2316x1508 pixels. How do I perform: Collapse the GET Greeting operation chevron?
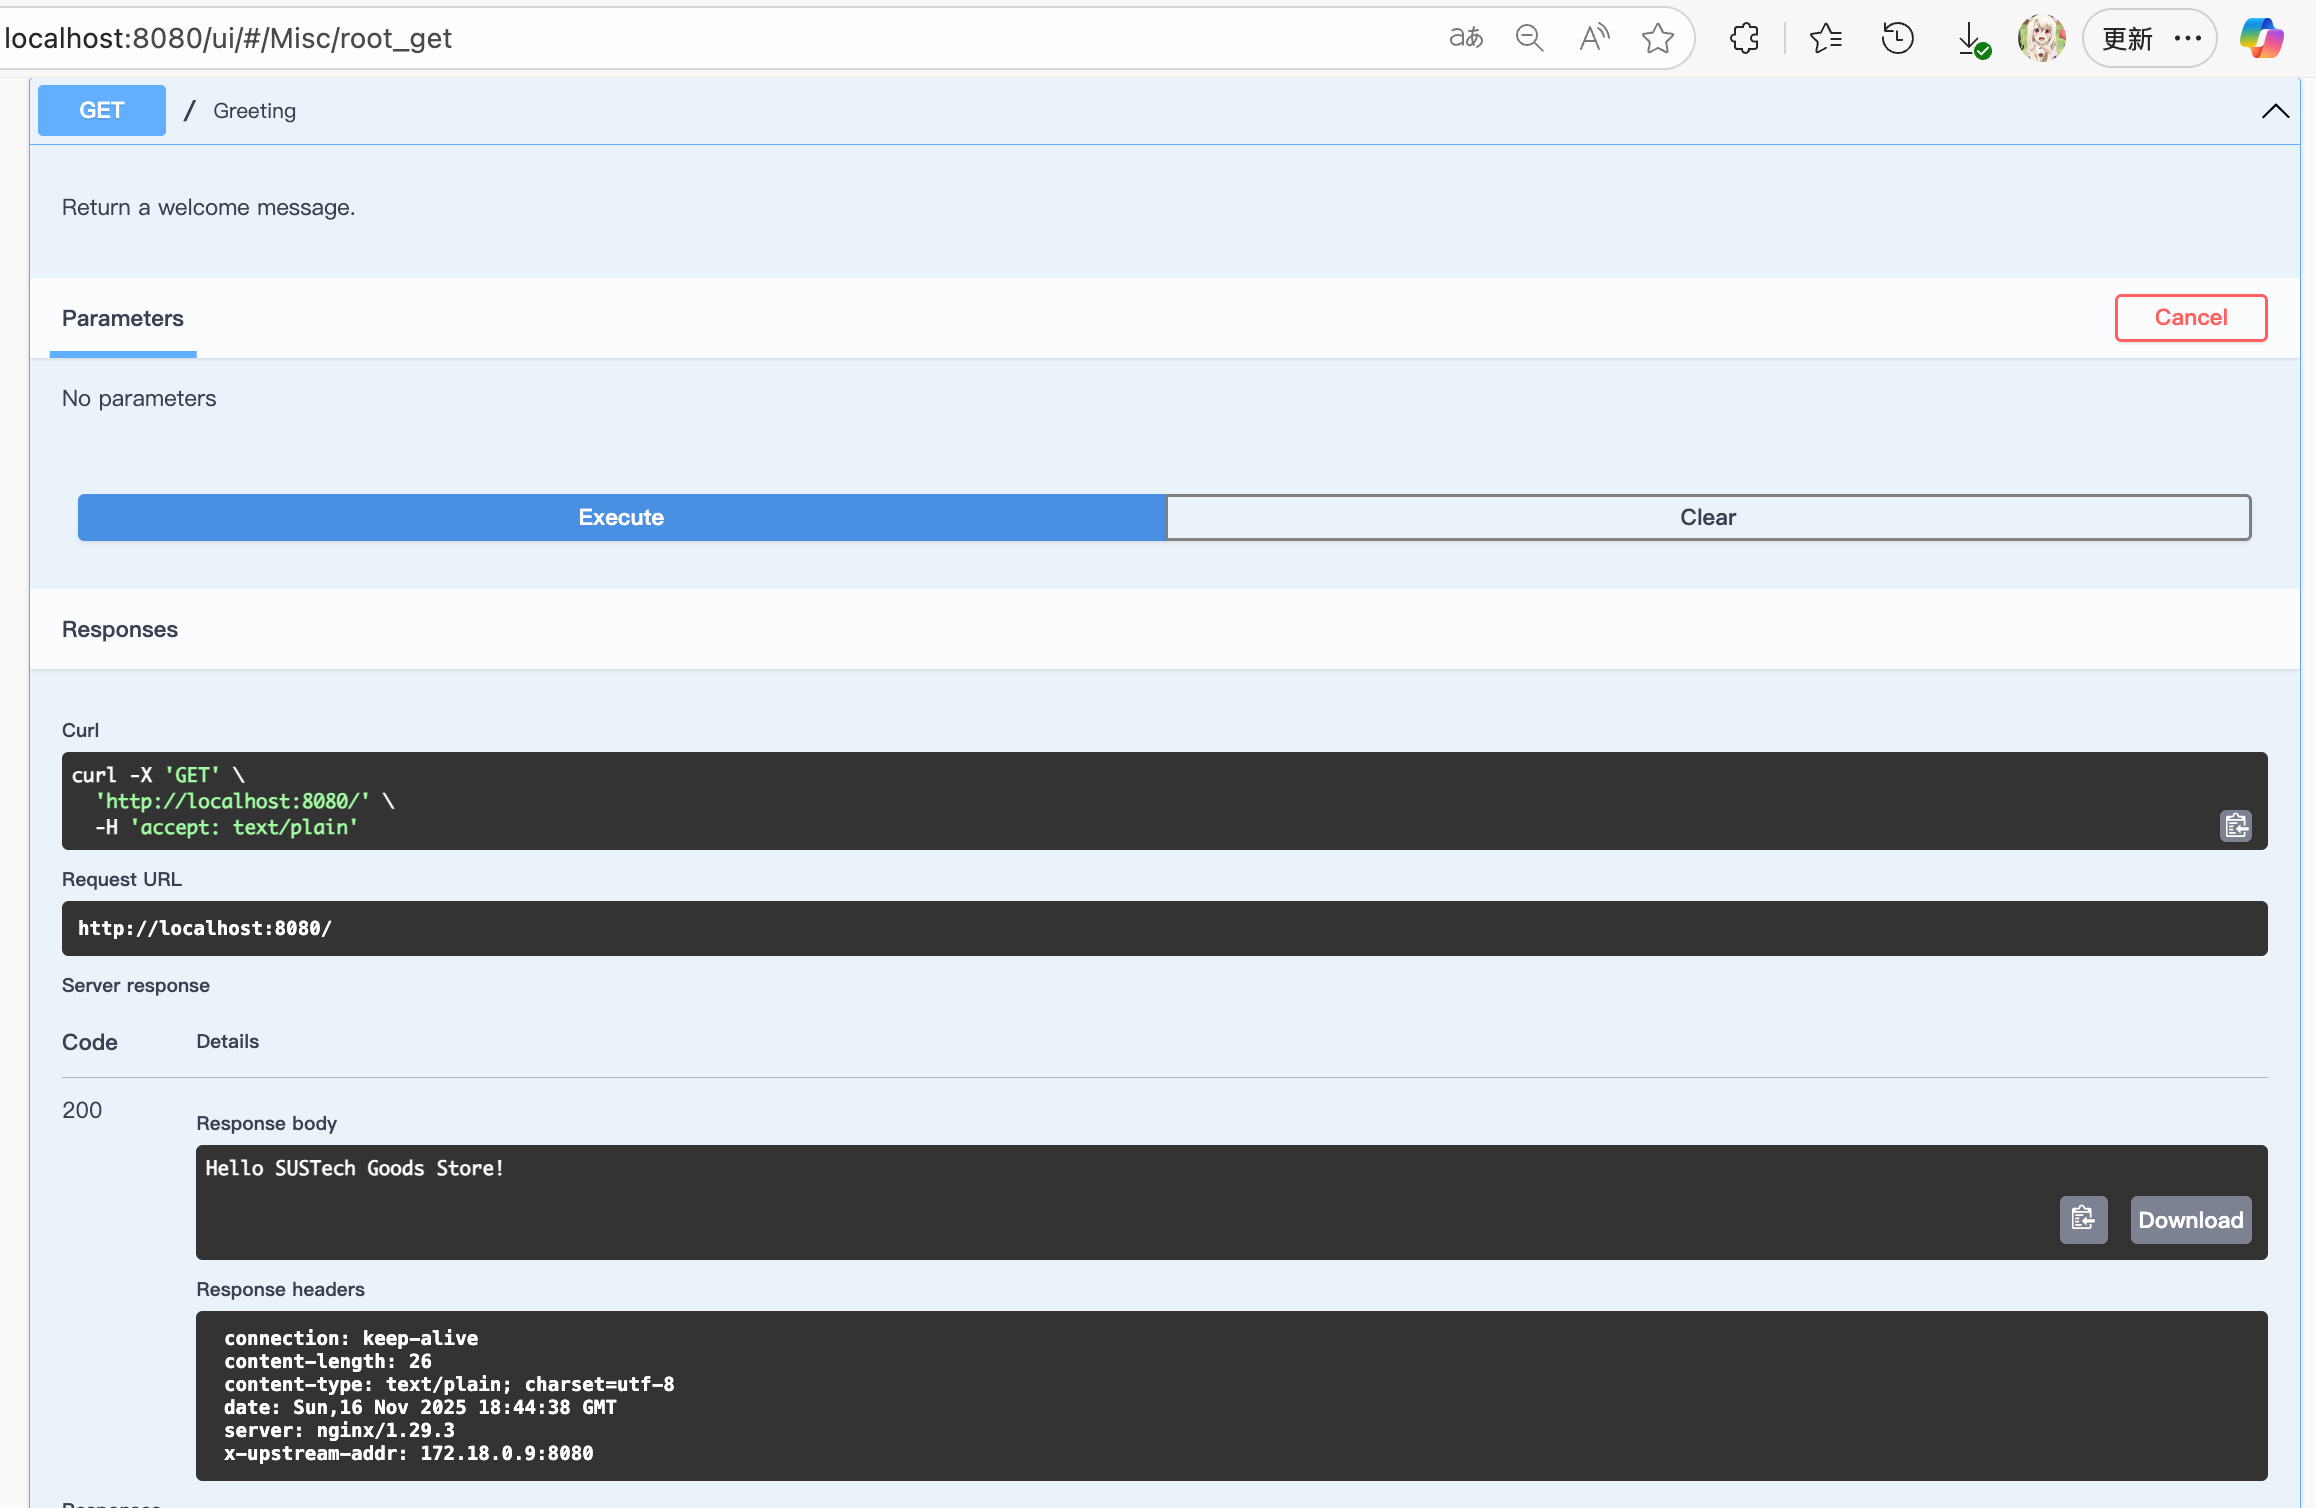2275,111
